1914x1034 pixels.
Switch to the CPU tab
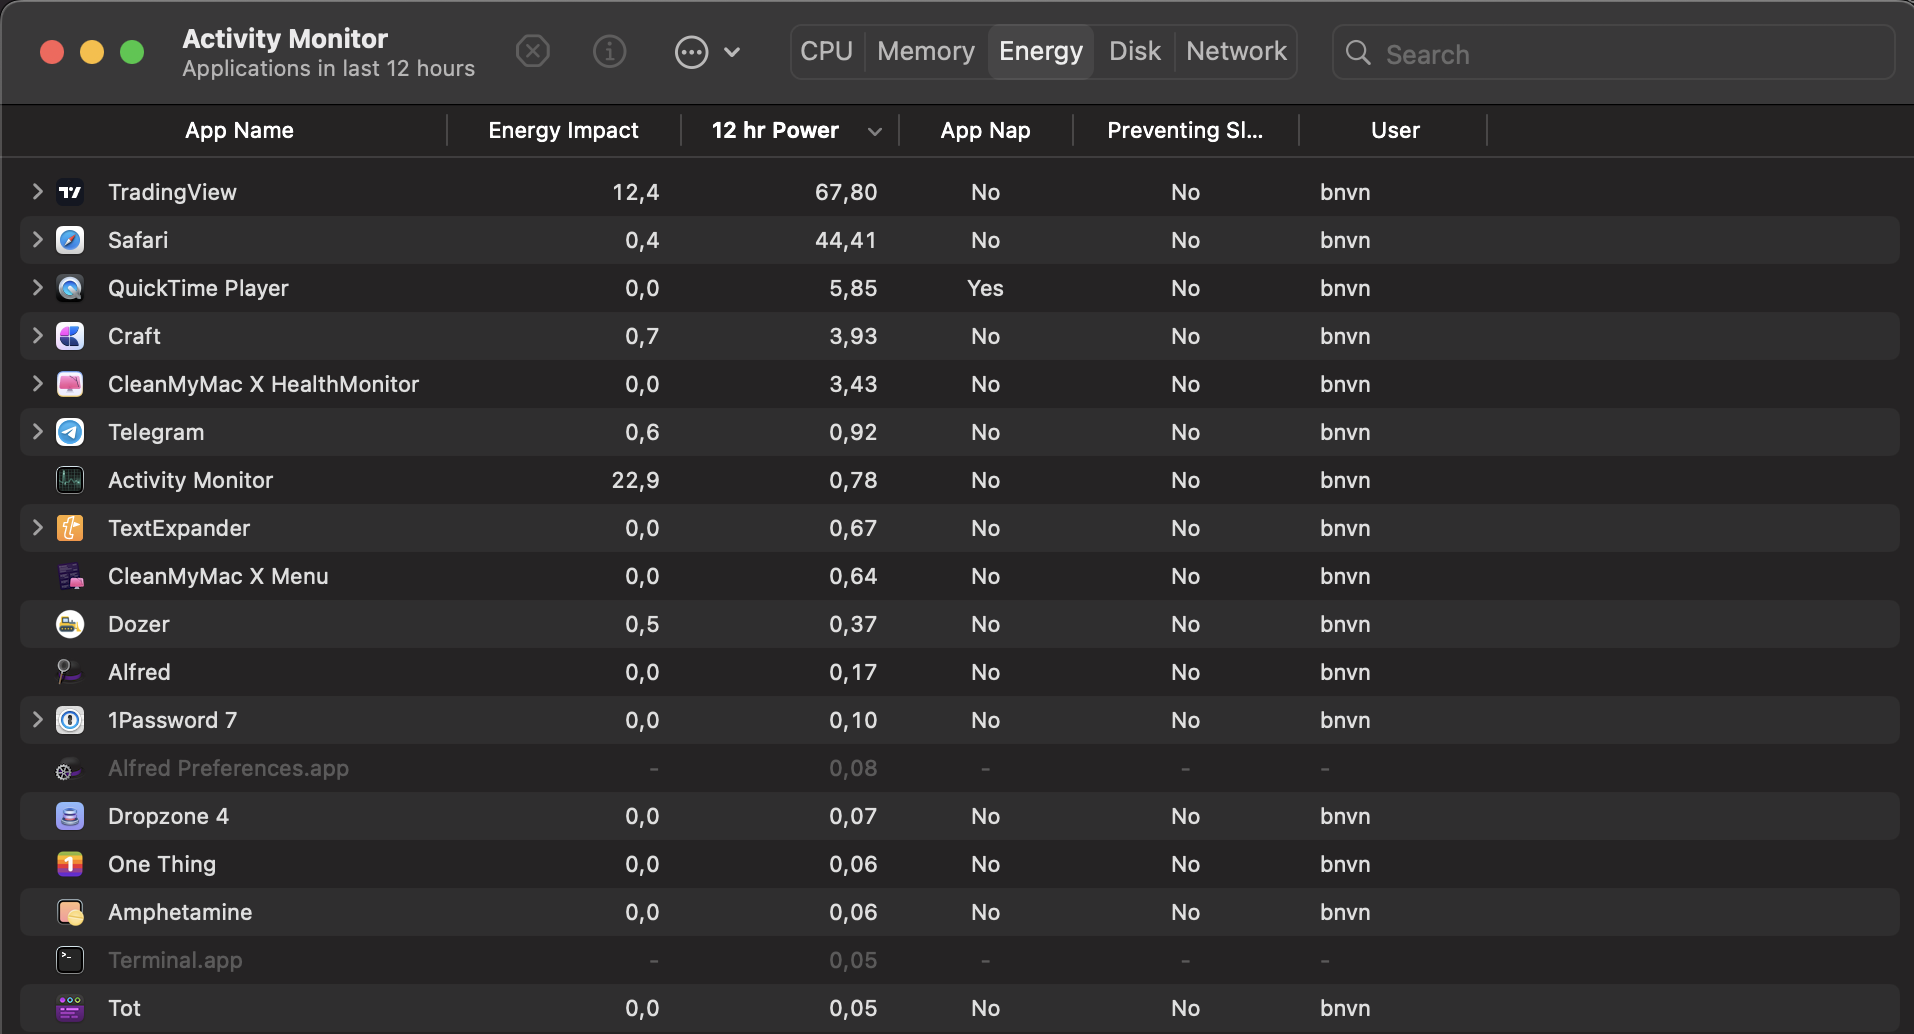pos(826,51)
